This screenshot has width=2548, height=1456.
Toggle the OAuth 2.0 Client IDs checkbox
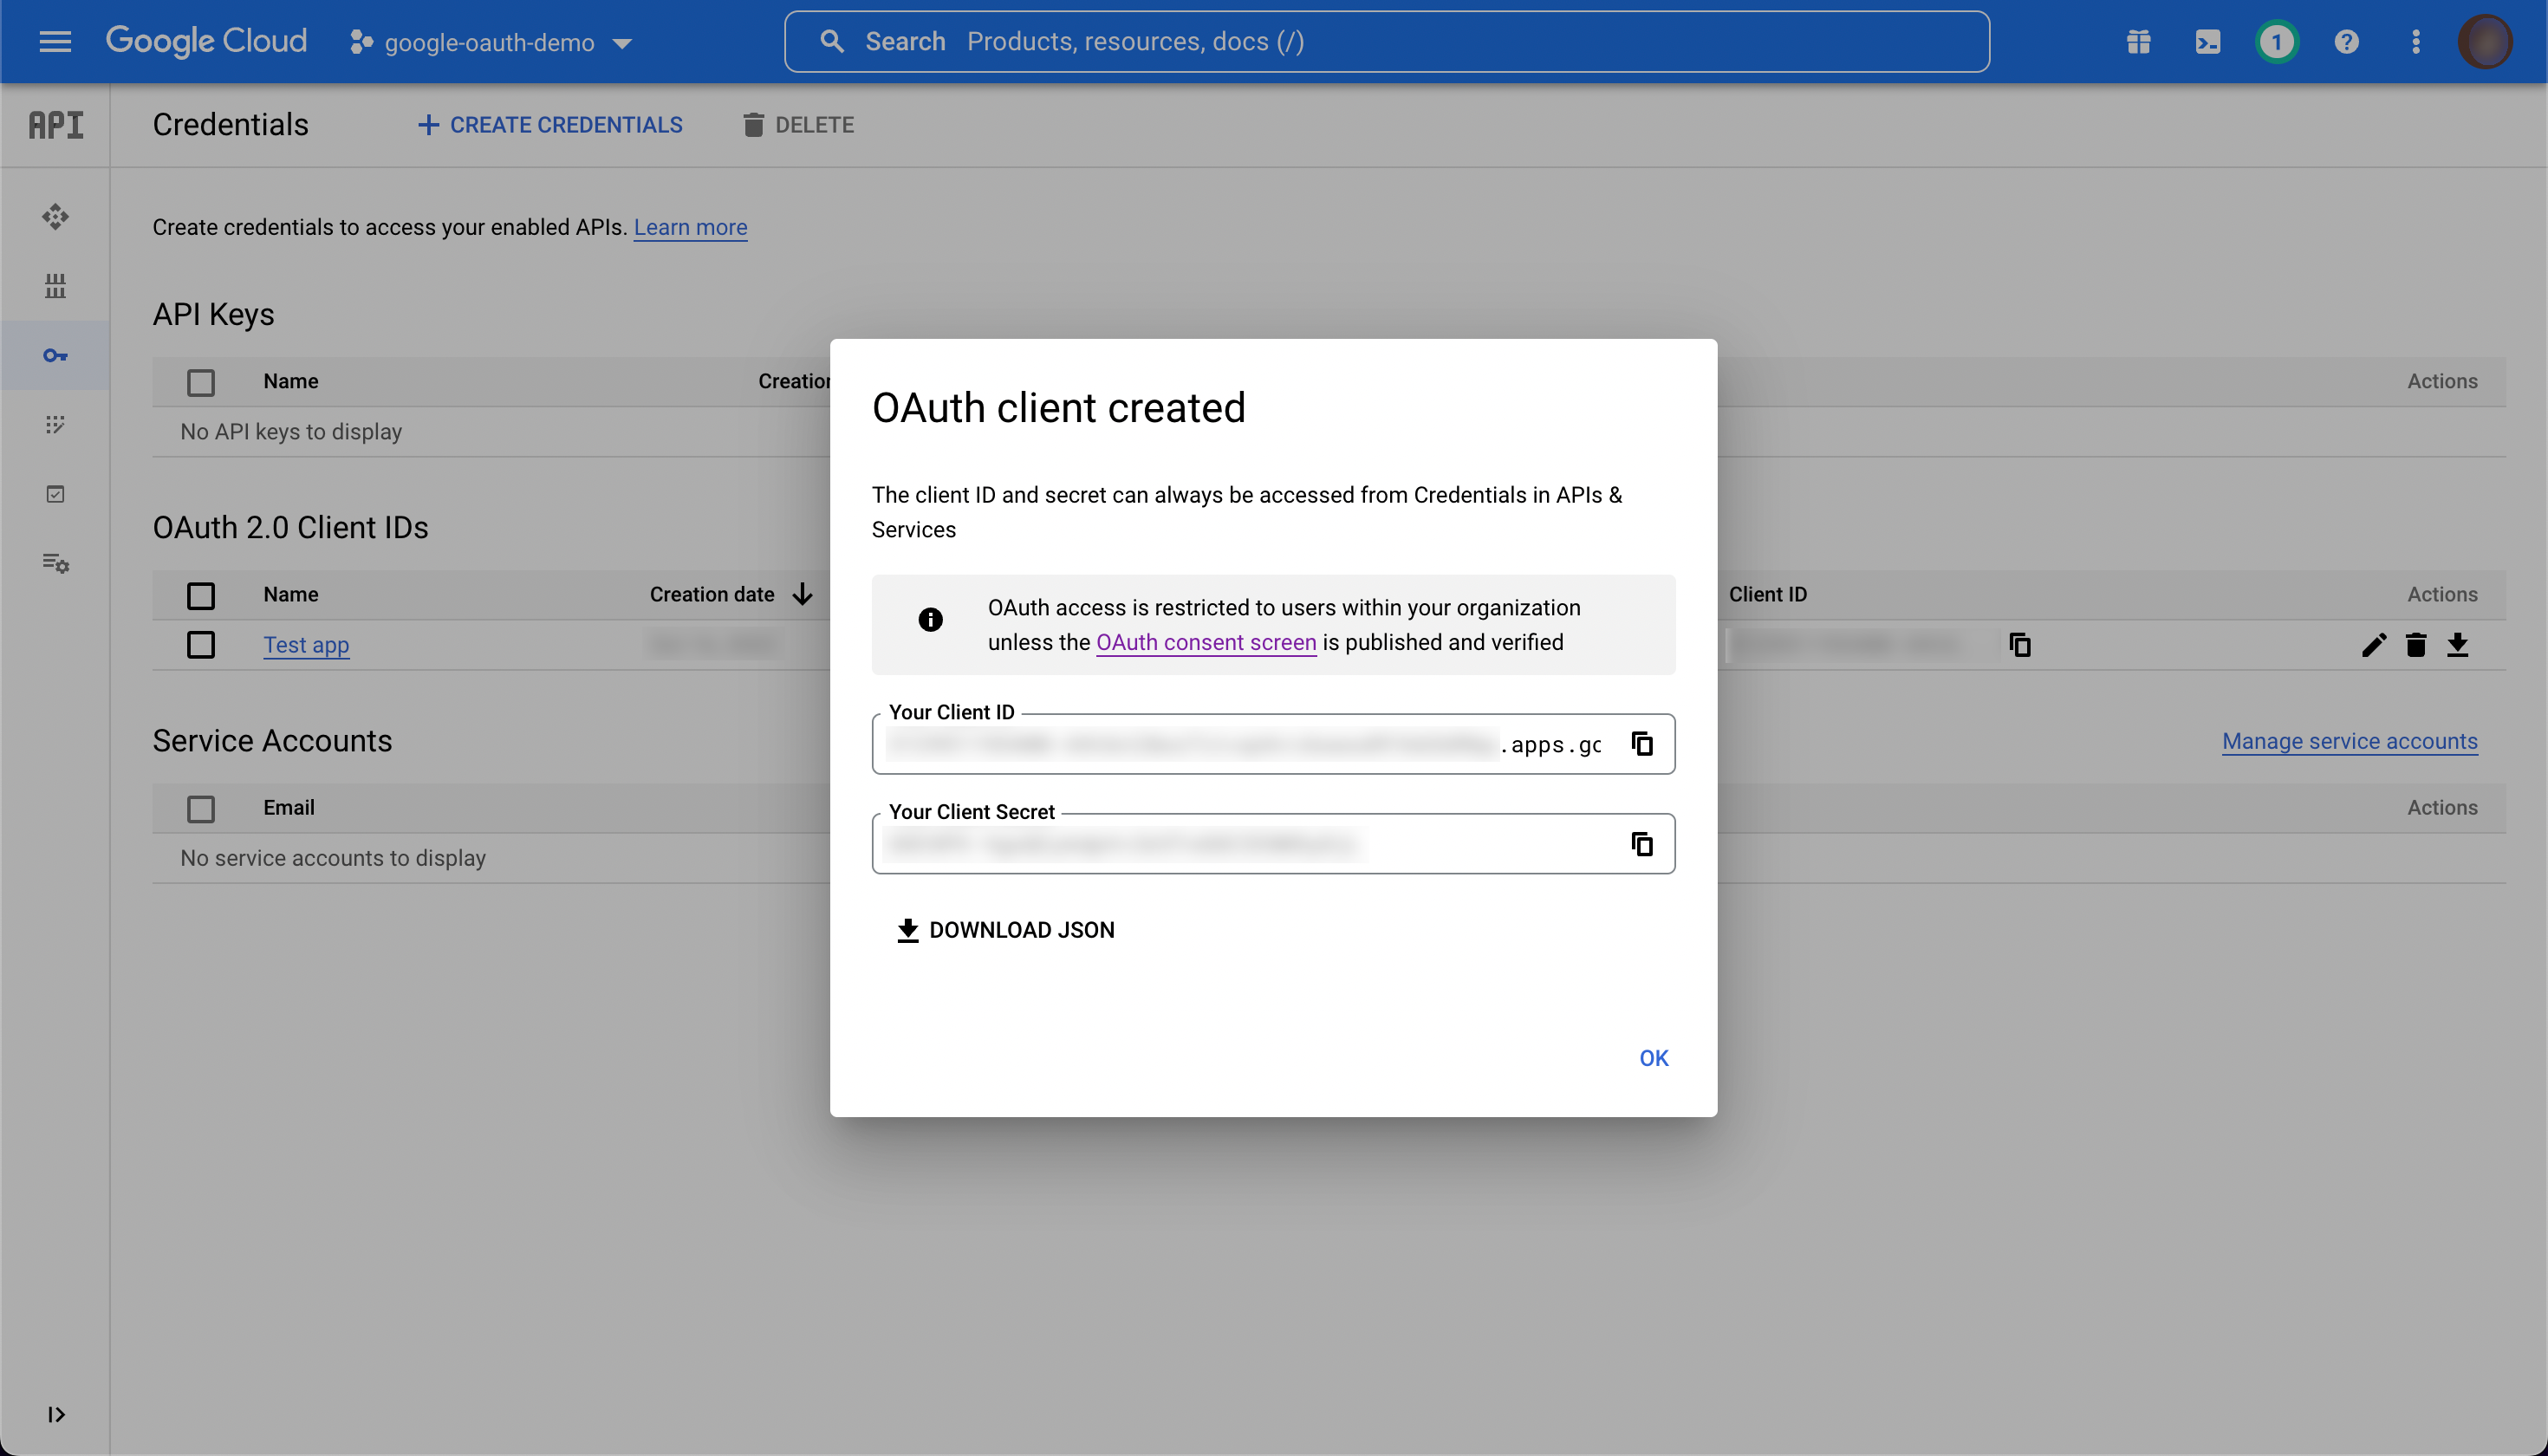coord(199,594)
